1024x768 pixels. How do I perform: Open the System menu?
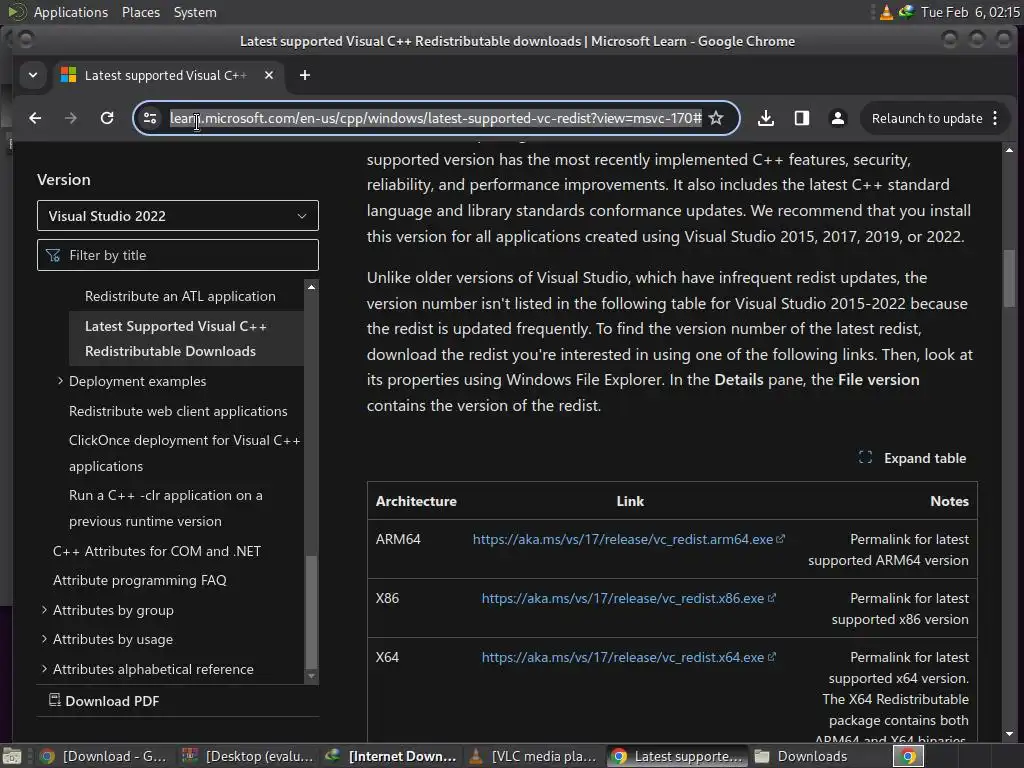pos(195,12)
